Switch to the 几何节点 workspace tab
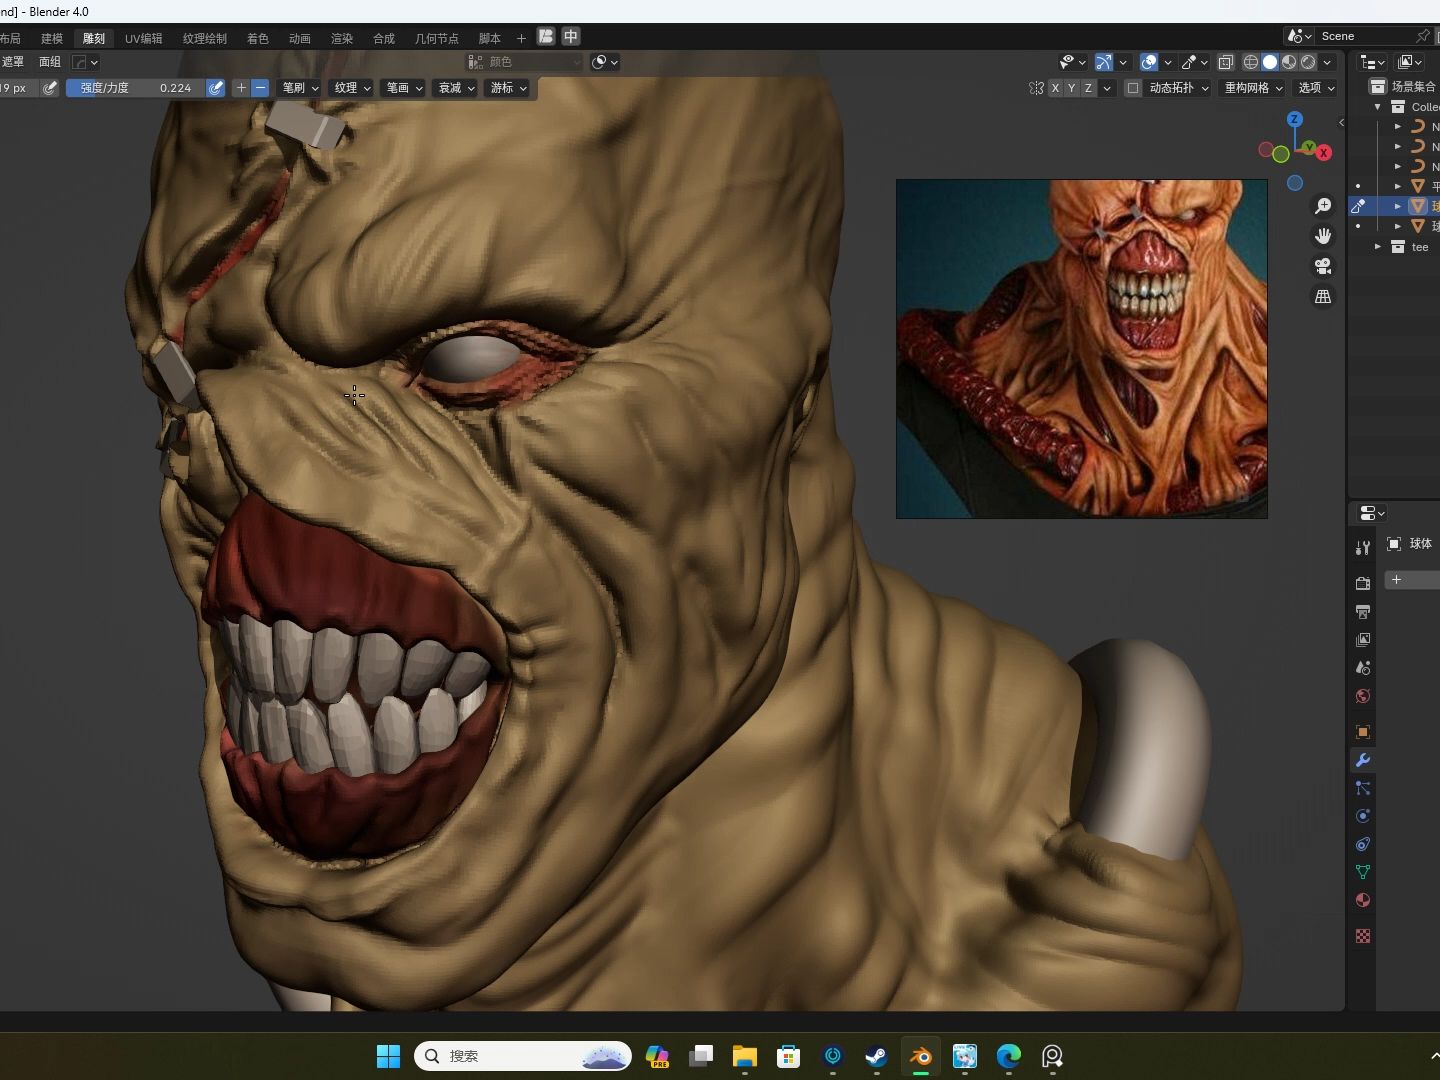1440x1080 pixels. [437, 38]
